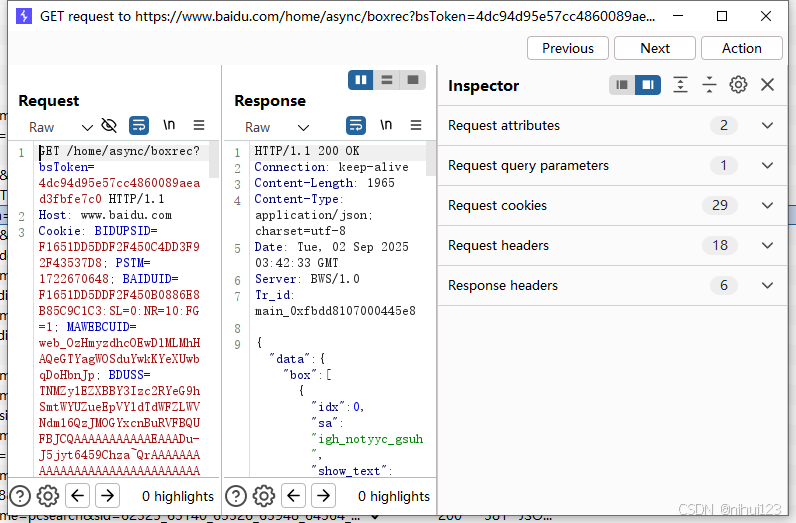Open Response panel hamburger menu
This screenshot has width=796, height=523.
416,125
